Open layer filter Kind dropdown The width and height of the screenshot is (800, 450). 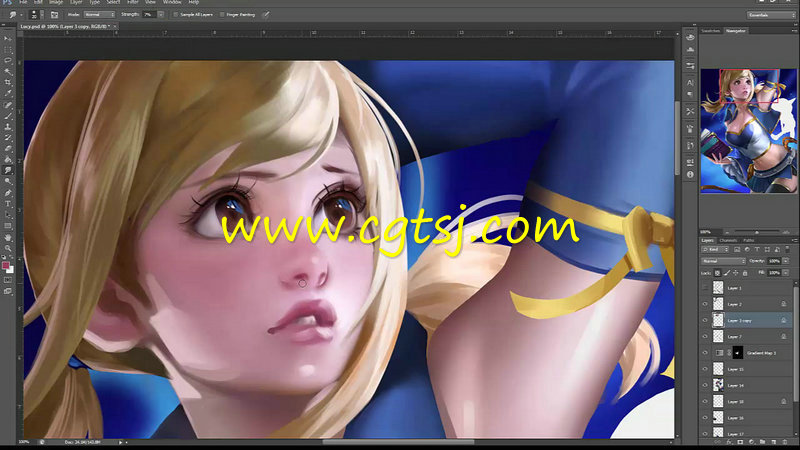[716, 249]
